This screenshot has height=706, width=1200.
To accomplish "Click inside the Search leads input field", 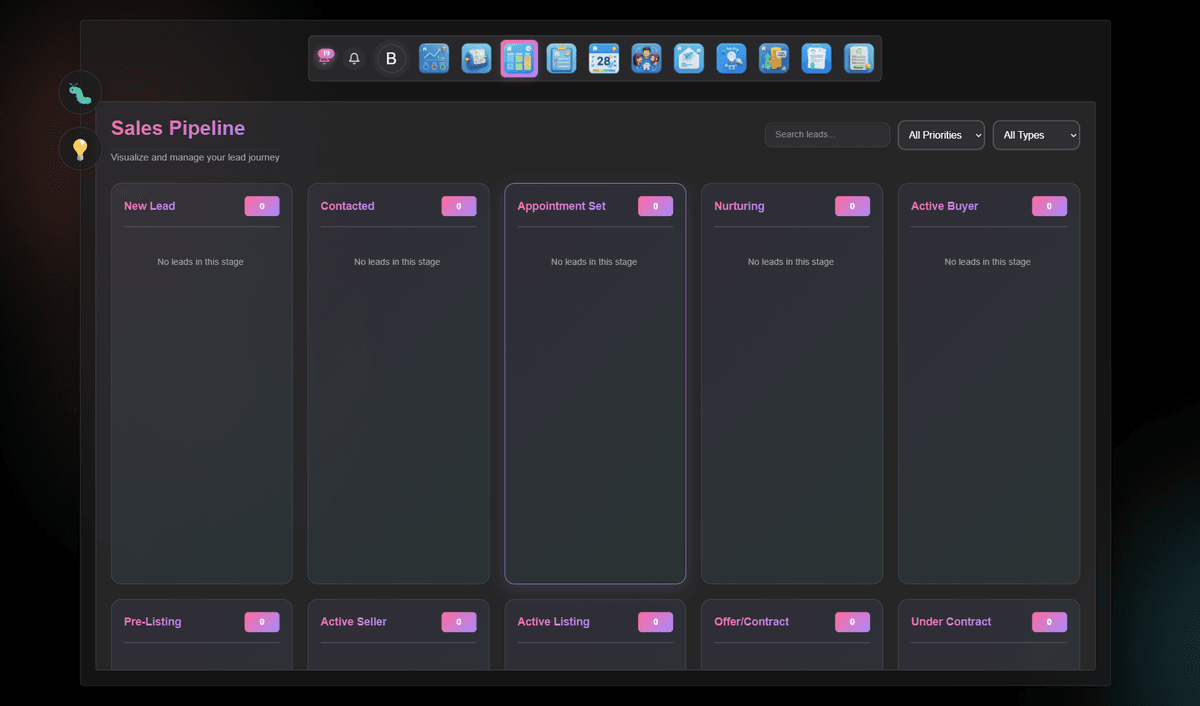I will pyautogui.click(x=827, y=134).
